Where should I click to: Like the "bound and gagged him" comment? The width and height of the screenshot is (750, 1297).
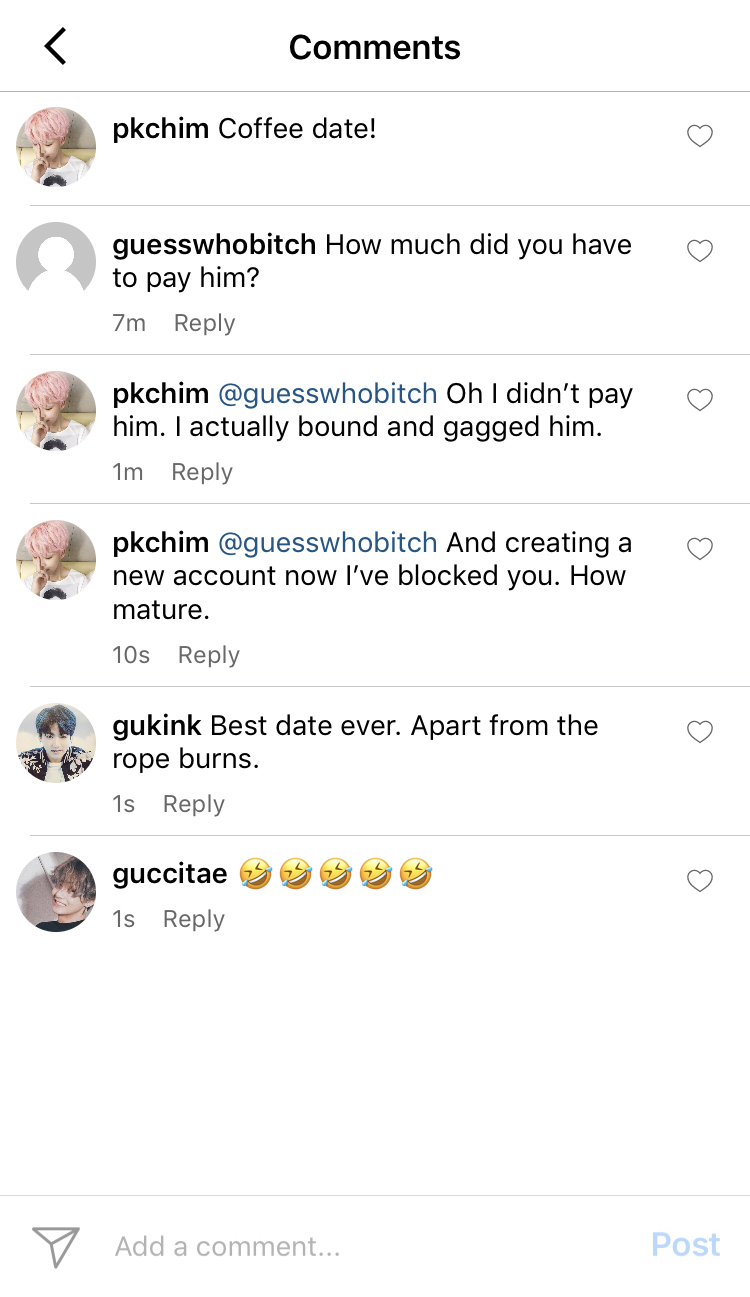700,400
